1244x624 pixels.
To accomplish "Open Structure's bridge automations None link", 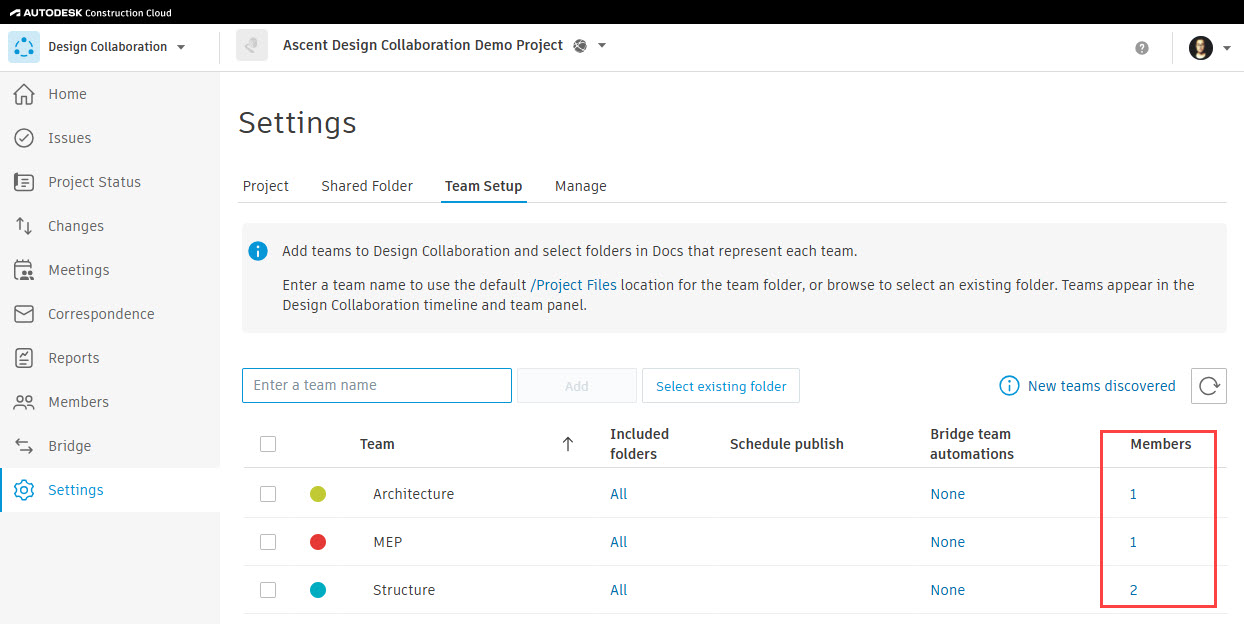I will coord(948,590).
